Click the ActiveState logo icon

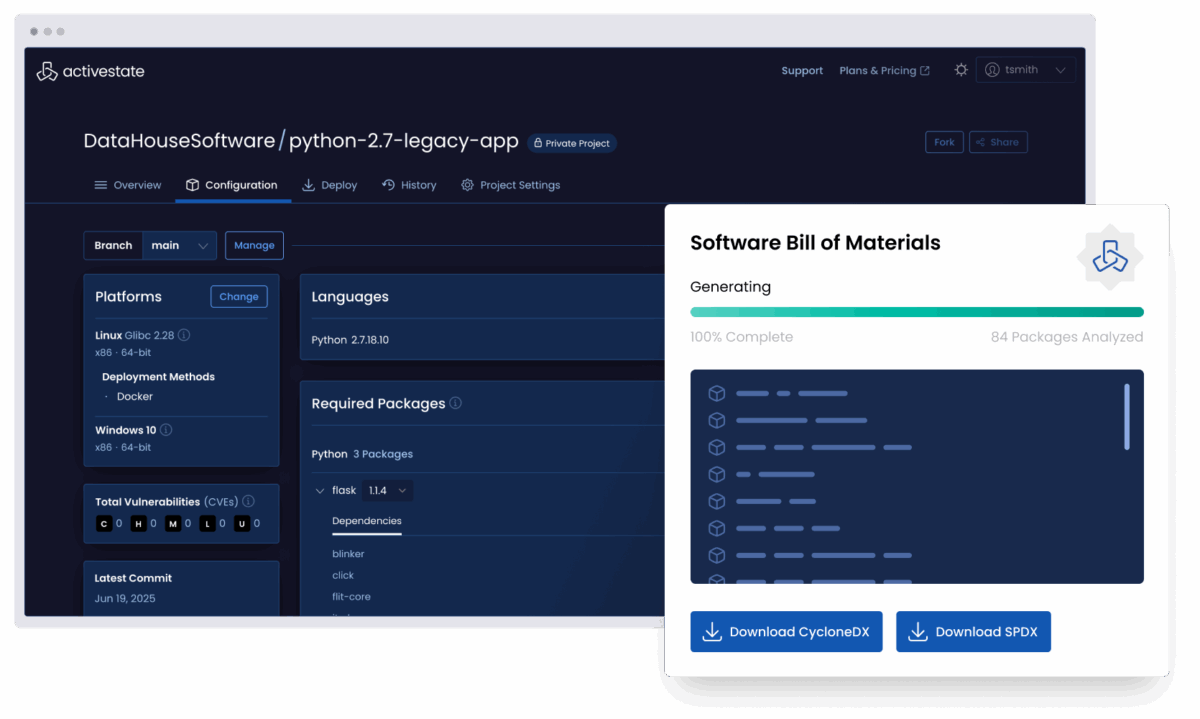tap(46, 71)
